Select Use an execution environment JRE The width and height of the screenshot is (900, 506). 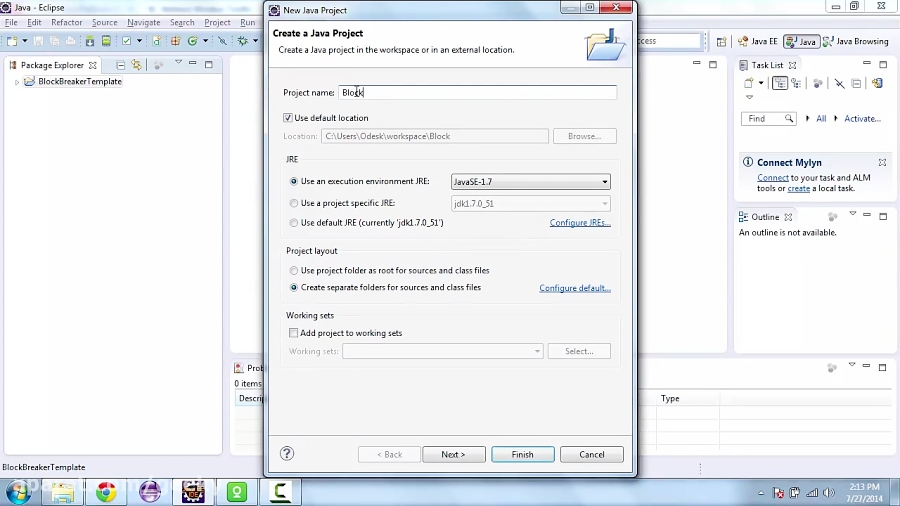point(294,181)
